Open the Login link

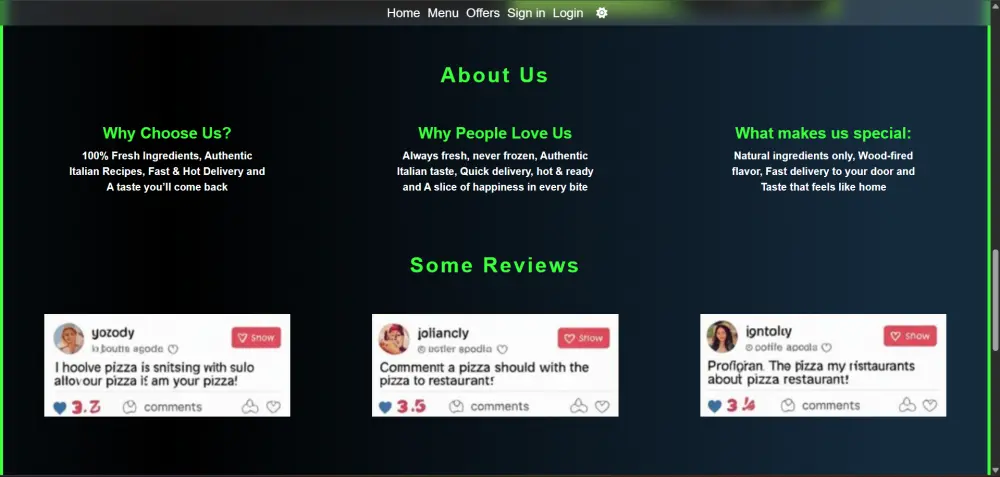point(568,13)
